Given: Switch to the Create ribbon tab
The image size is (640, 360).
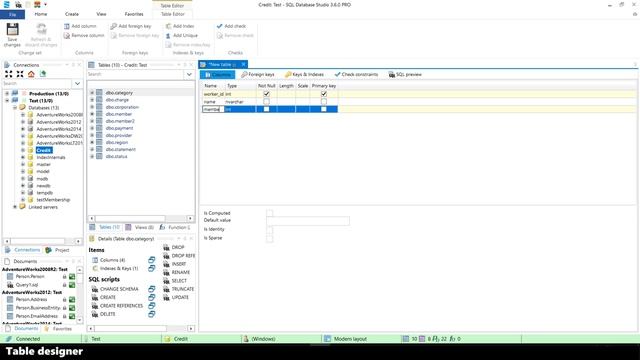Looking at the screenshot, I should (x=72, y=14).
